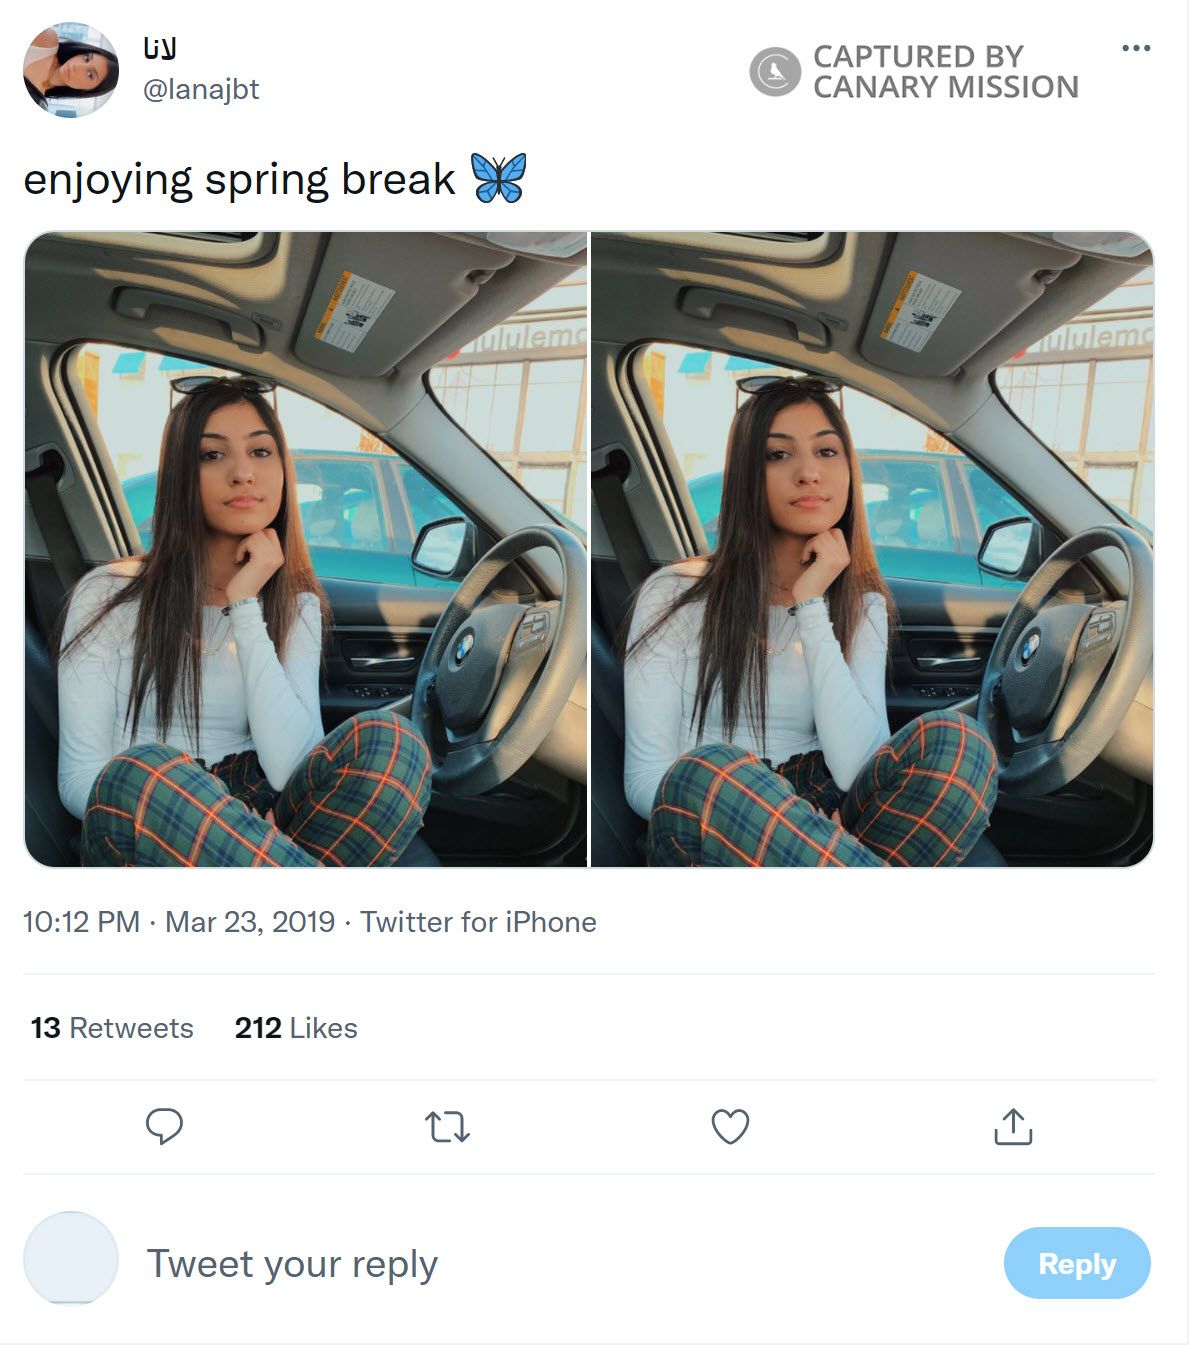The image size is (1189, 1345).
Task: Open the Twitter for iPhone source link
Action: click(x=478, y=922)
